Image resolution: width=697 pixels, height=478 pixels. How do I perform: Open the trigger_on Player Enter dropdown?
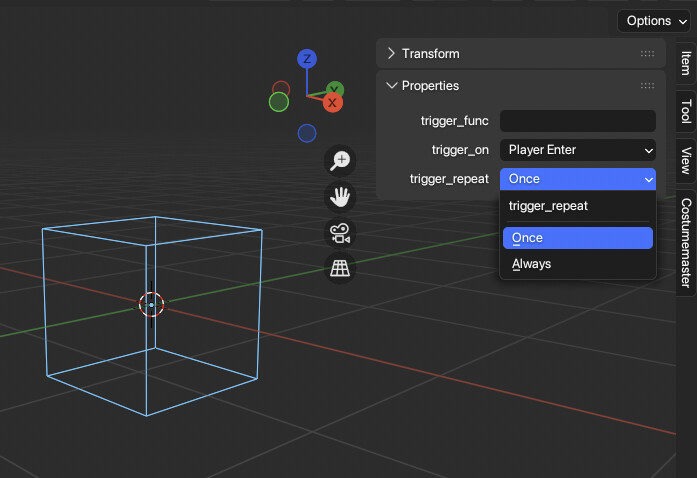pyautogui.click(x=577, y=150)
